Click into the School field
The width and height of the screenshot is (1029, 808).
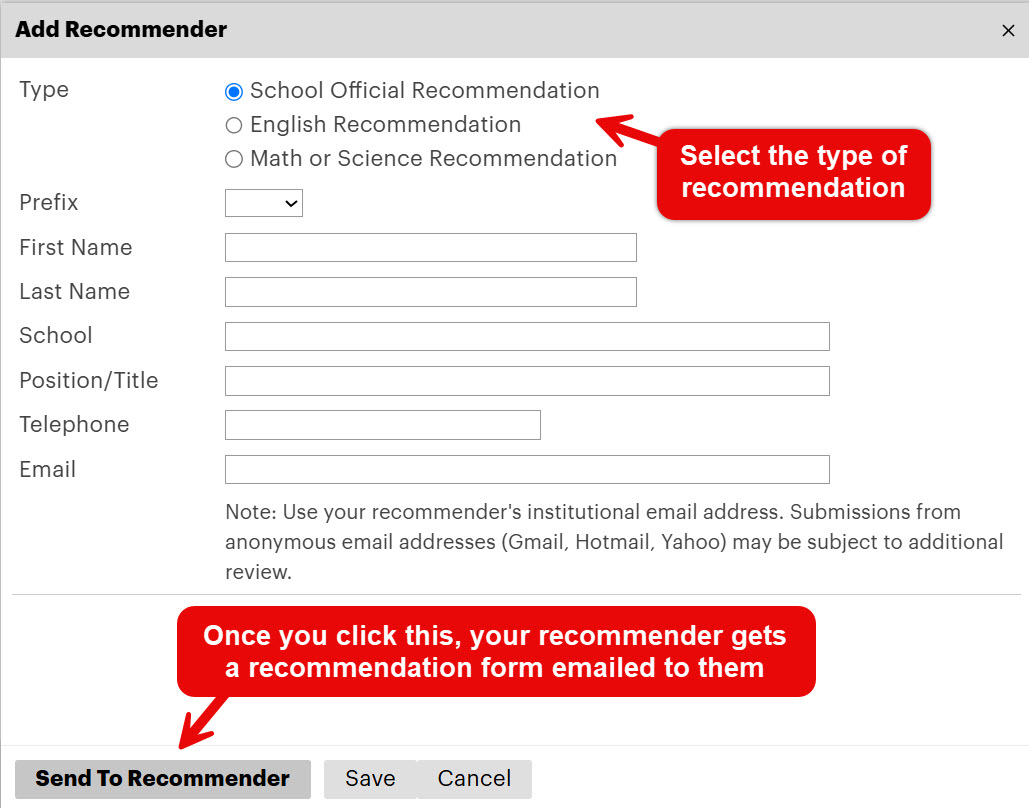click(527, 336)
